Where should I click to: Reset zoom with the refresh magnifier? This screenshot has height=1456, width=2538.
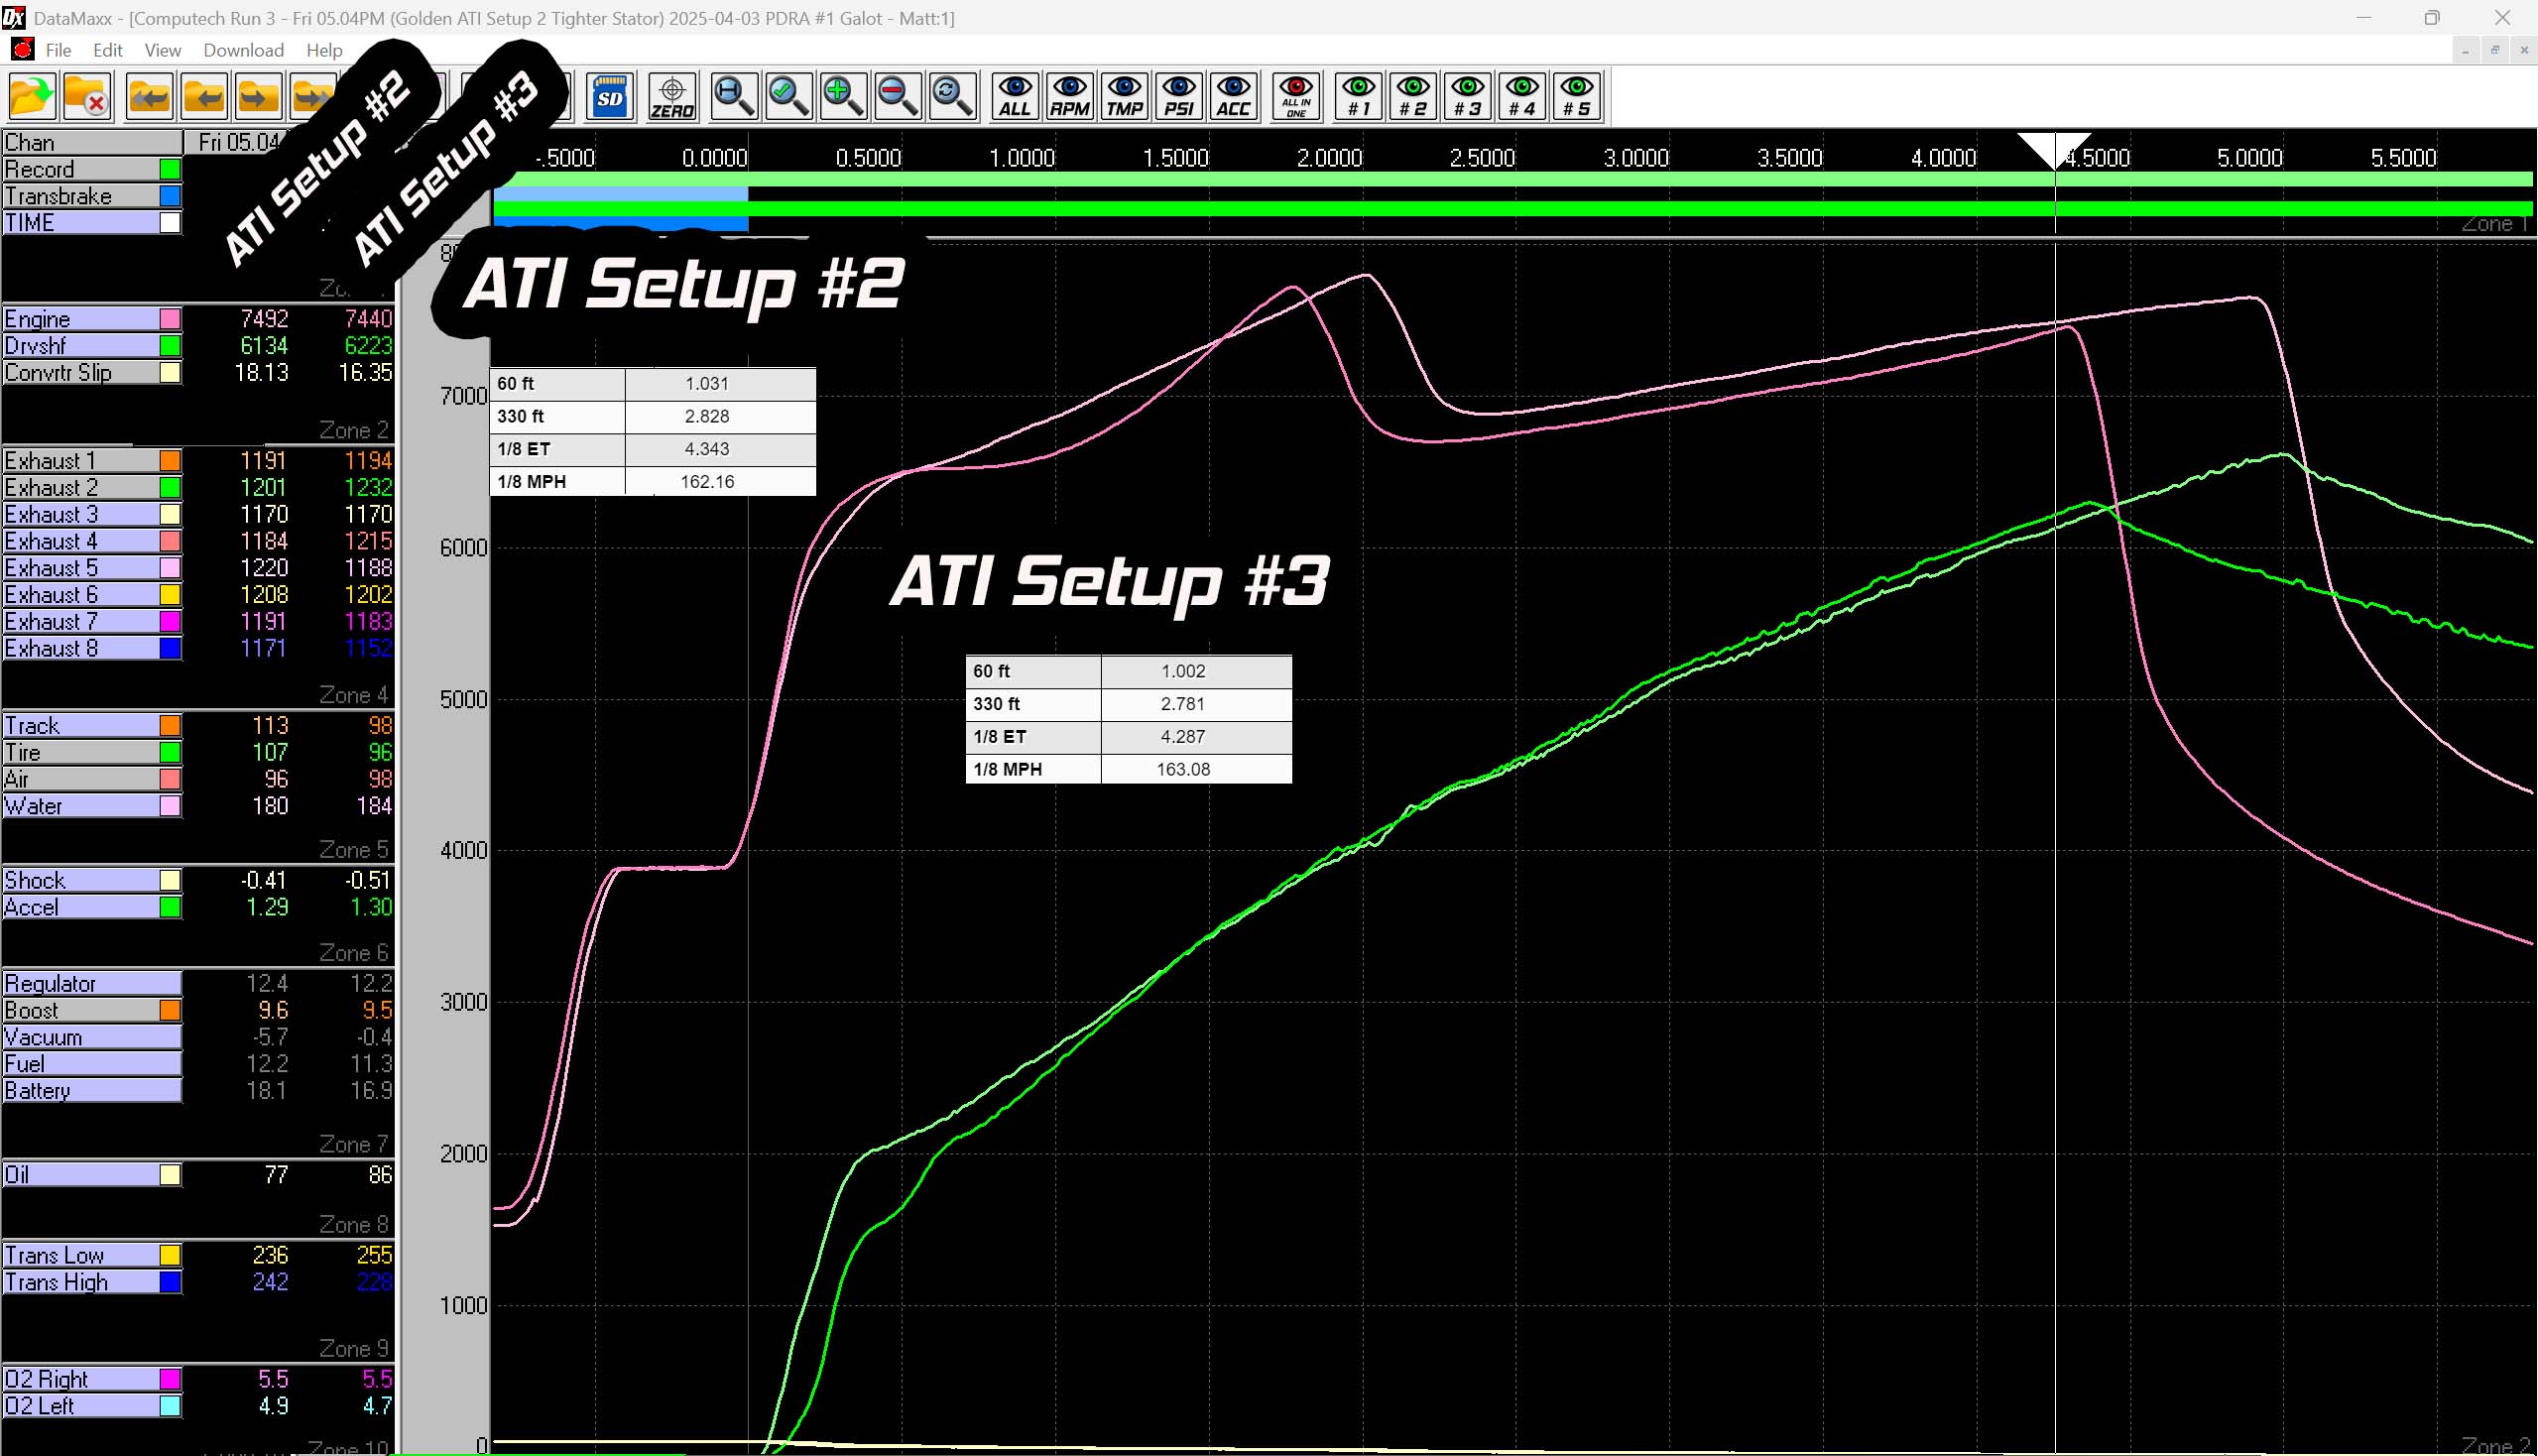(x=952, y=97)
